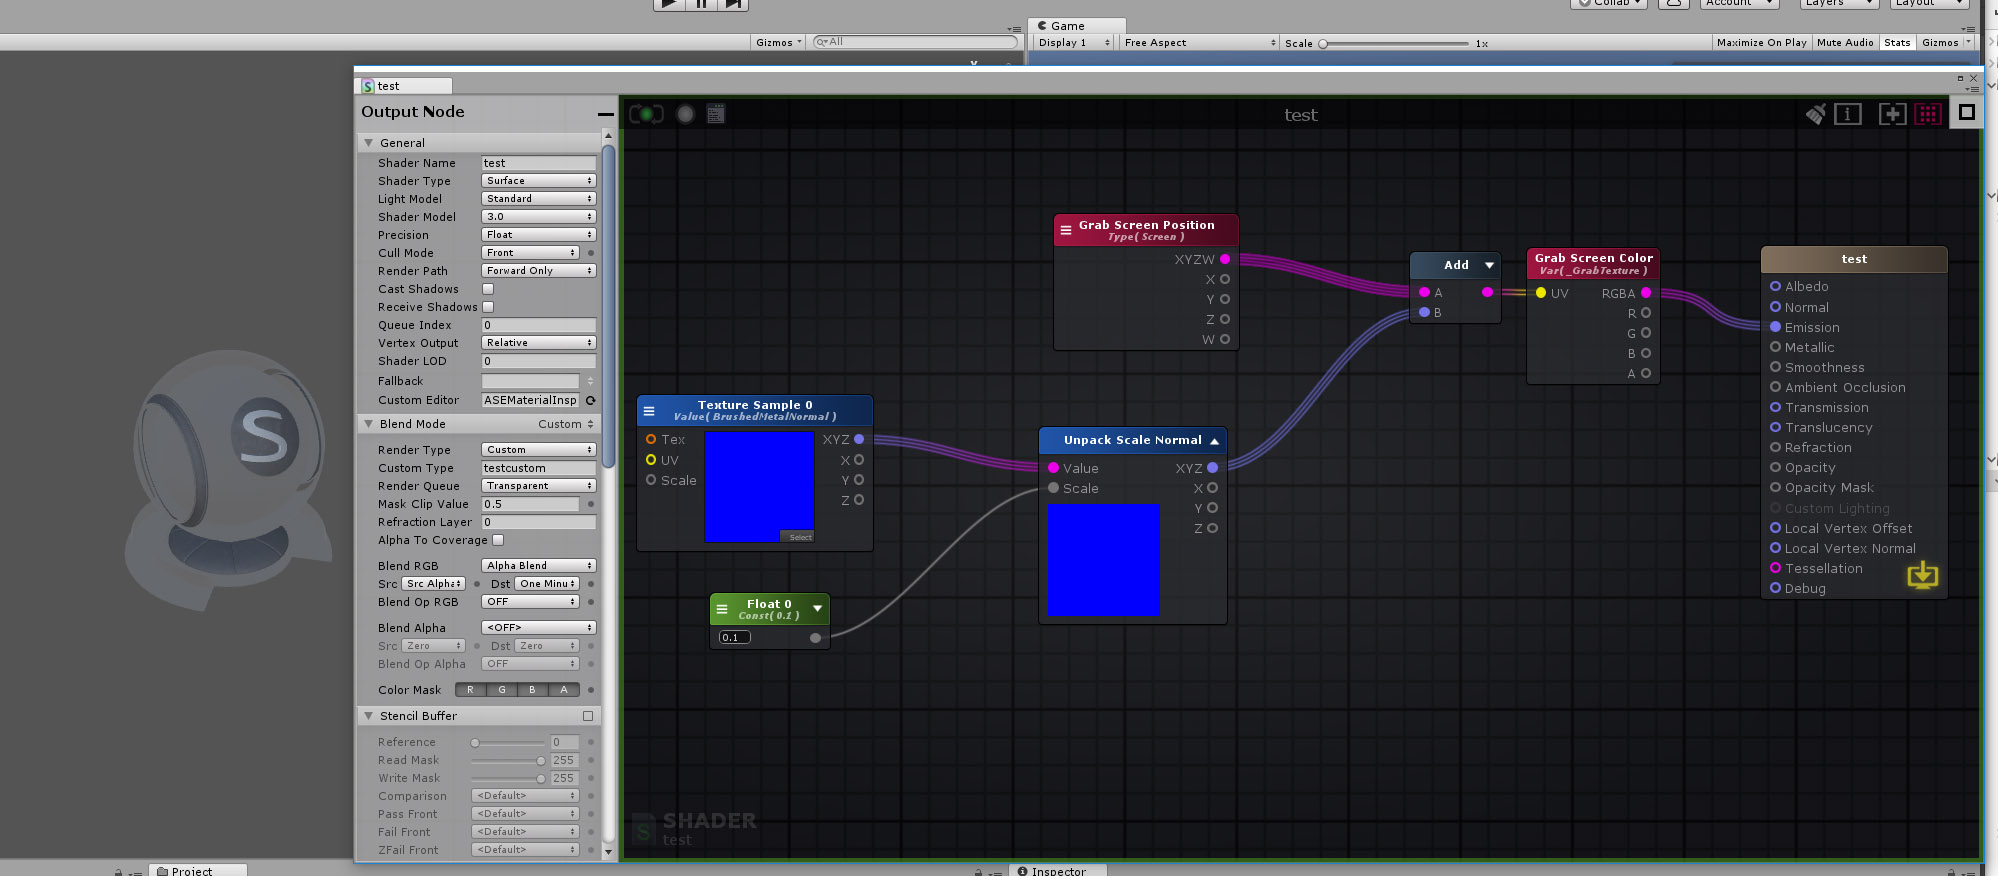Enable the Receive Shadows checkbox
Viewport: 1998px width, 876px height.
pyautogui.click(x=488, y=307)
